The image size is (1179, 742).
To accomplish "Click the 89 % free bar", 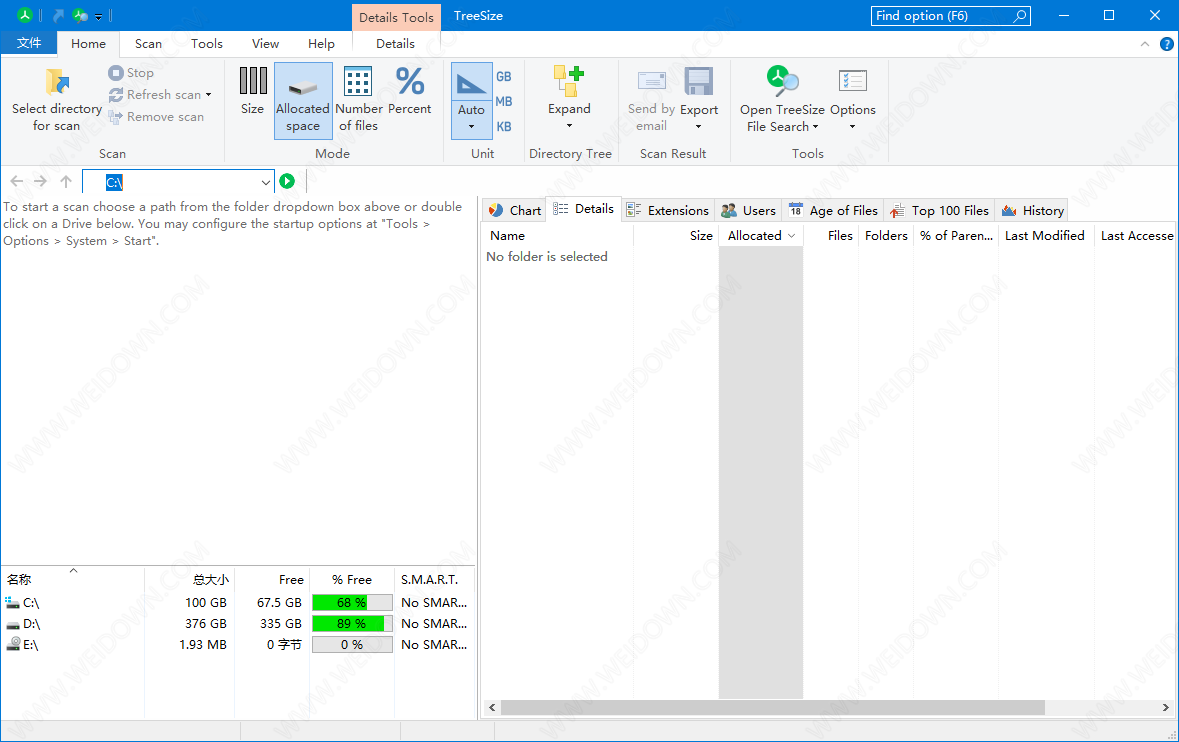I will pos(352,624).
